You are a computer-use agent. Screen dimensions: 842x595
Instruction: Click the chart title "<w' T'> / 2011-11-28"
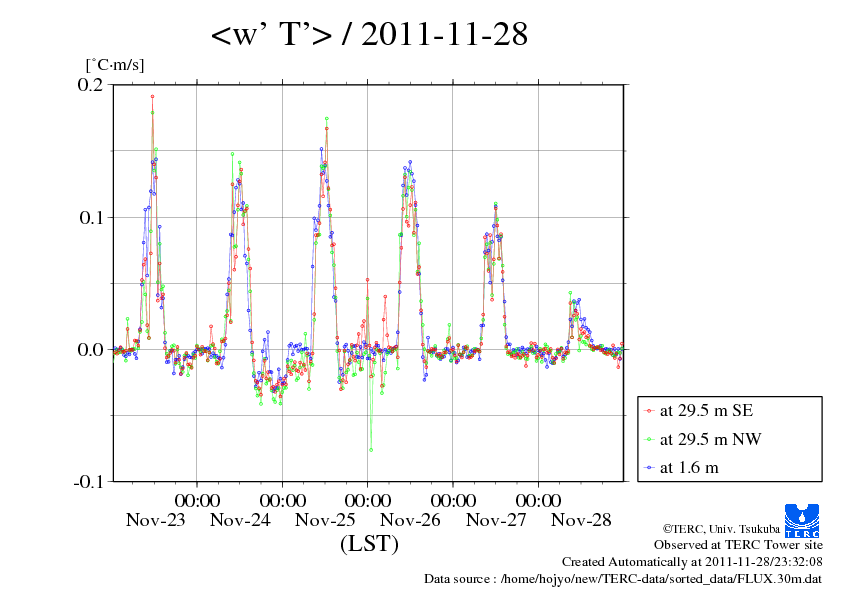click(x=369, y=34)
